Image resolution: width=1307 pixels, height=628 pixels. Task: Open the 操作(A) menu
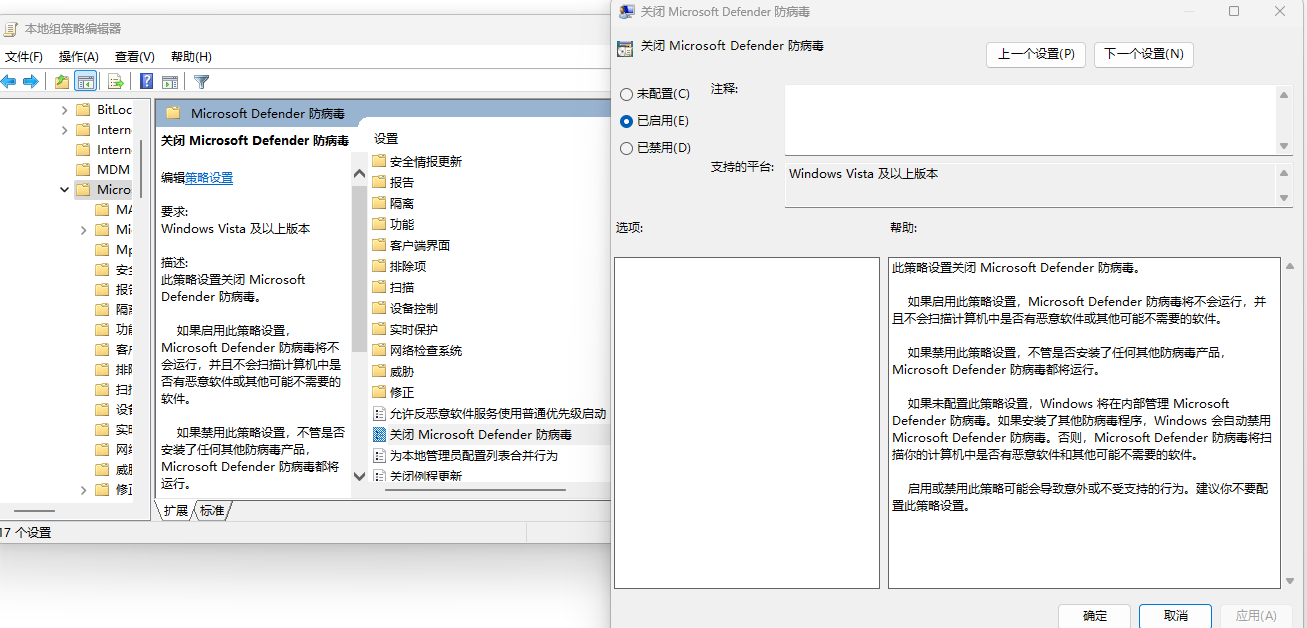tap(79, 57)
